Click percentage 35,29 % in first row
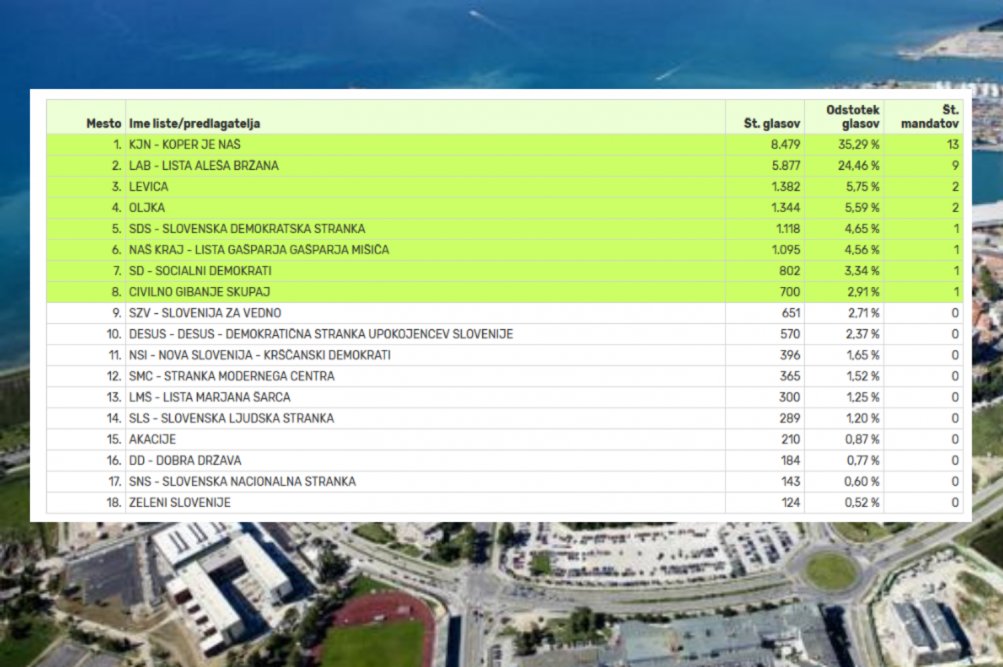The height and width of the screenshot is (667, 1003). (859, 145)
